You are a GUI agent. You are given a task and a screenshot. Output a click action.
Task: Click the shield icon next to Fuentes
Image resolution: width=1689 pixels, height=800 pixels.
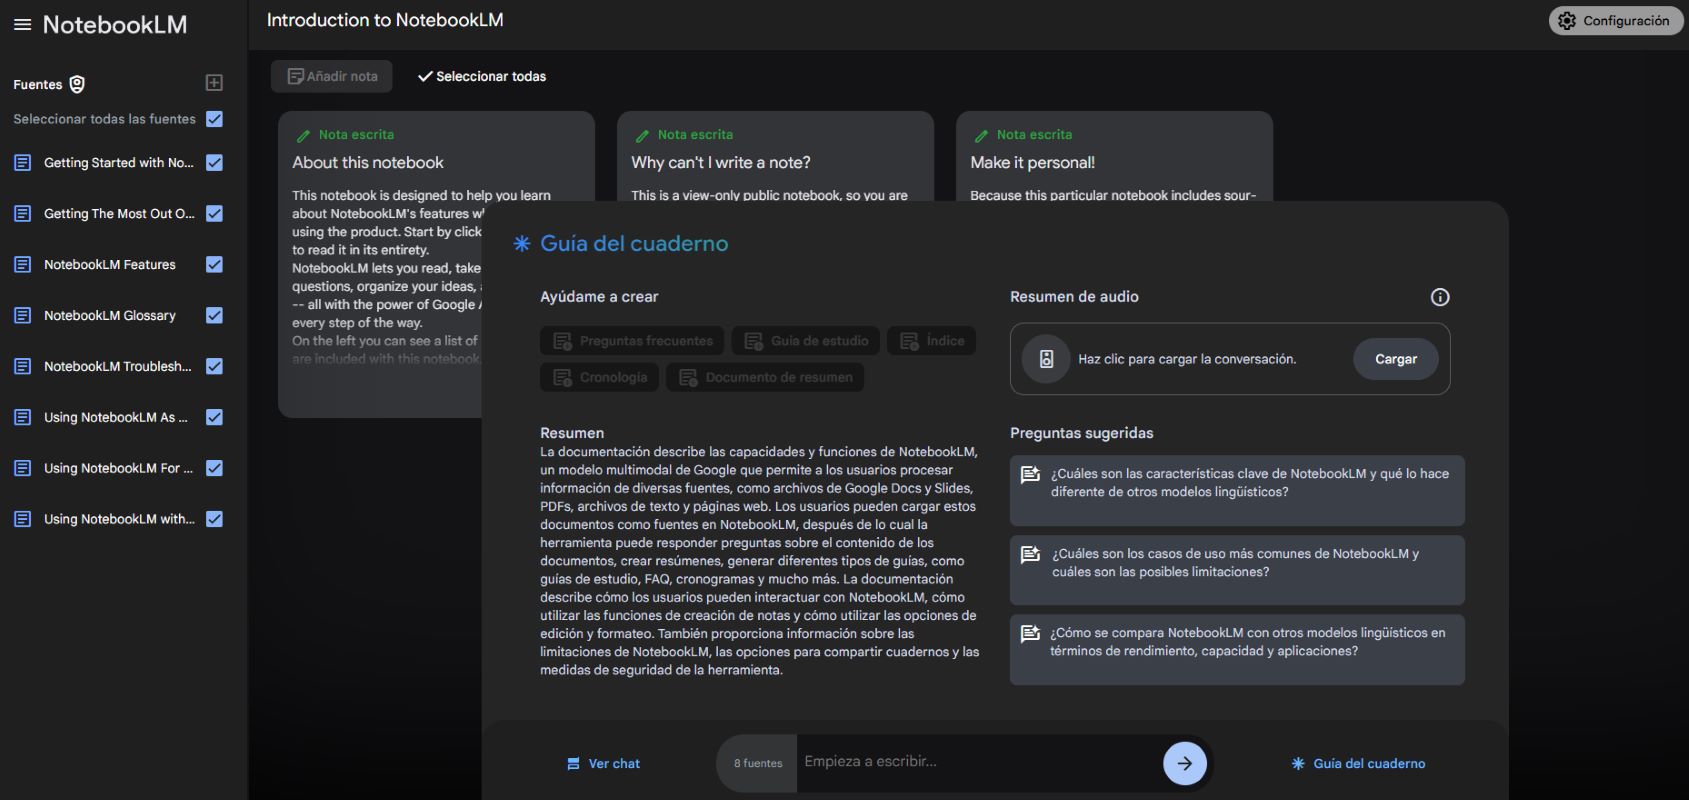coord(77,84)
